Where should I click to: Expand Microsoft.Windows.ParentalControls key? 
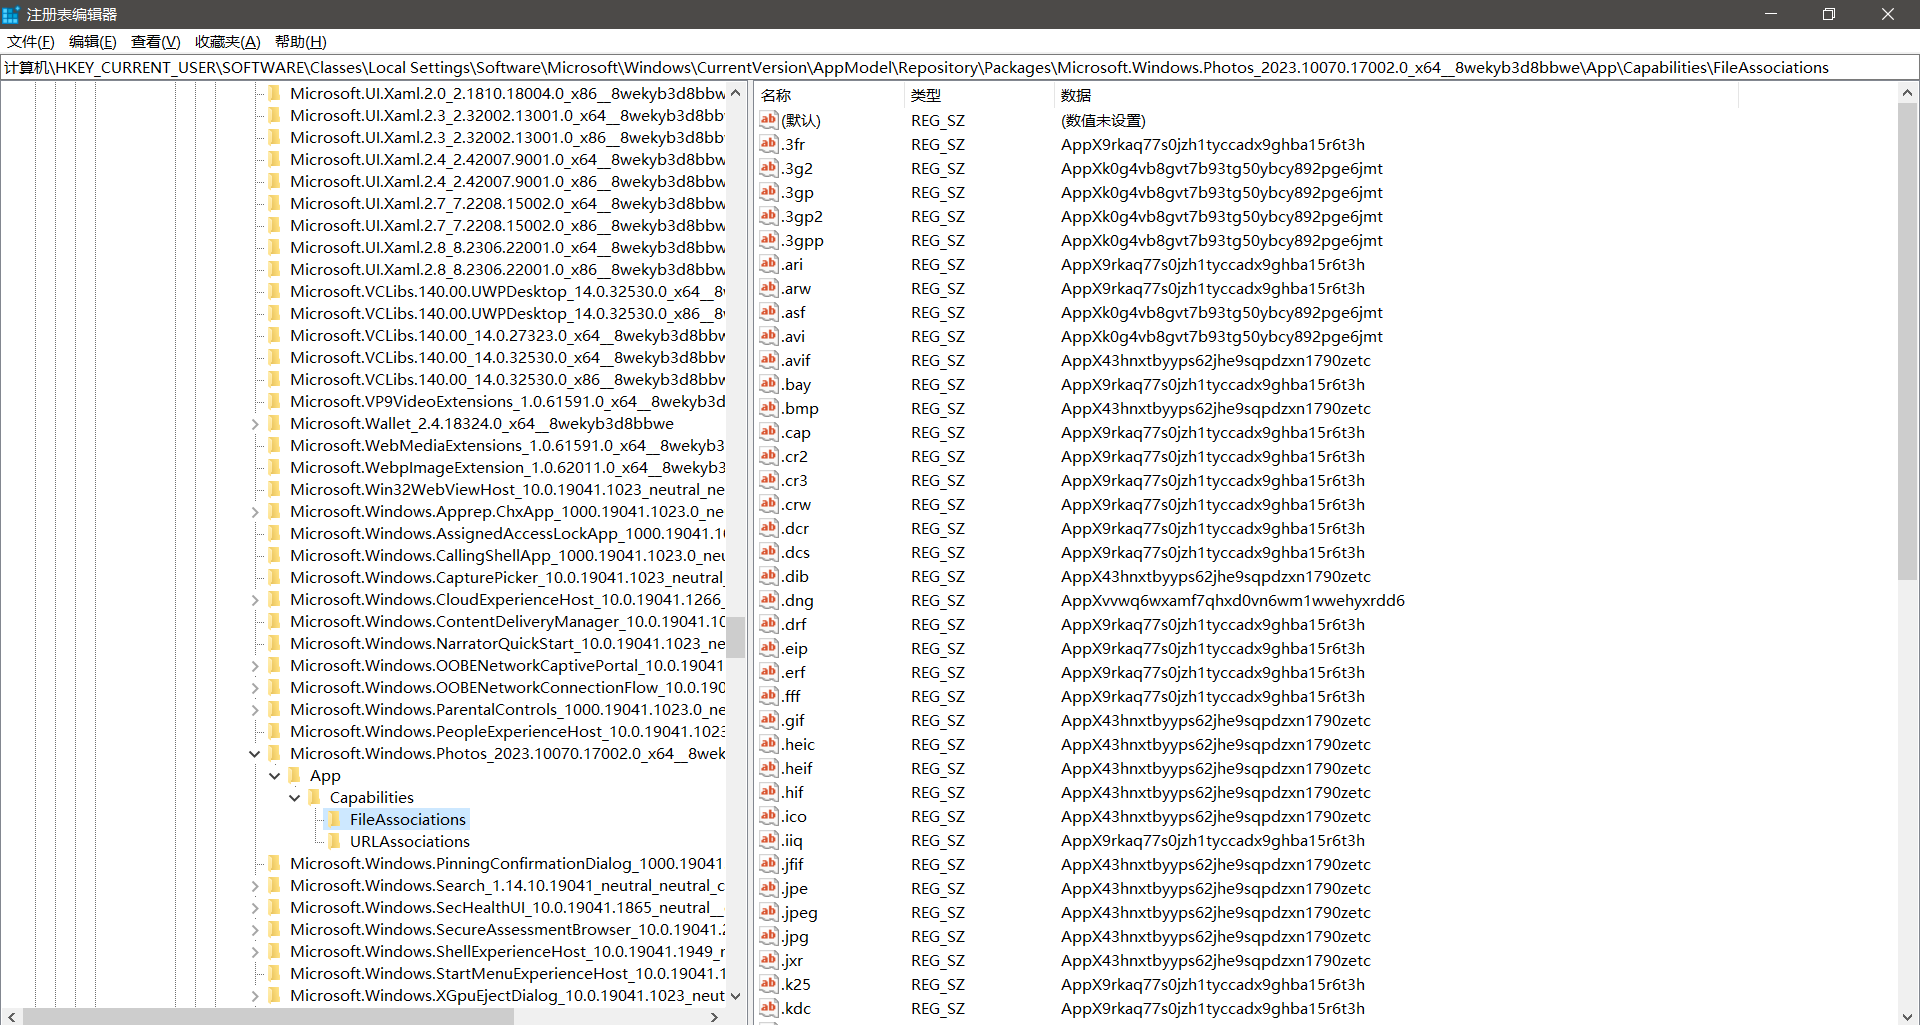click(254, 709)
